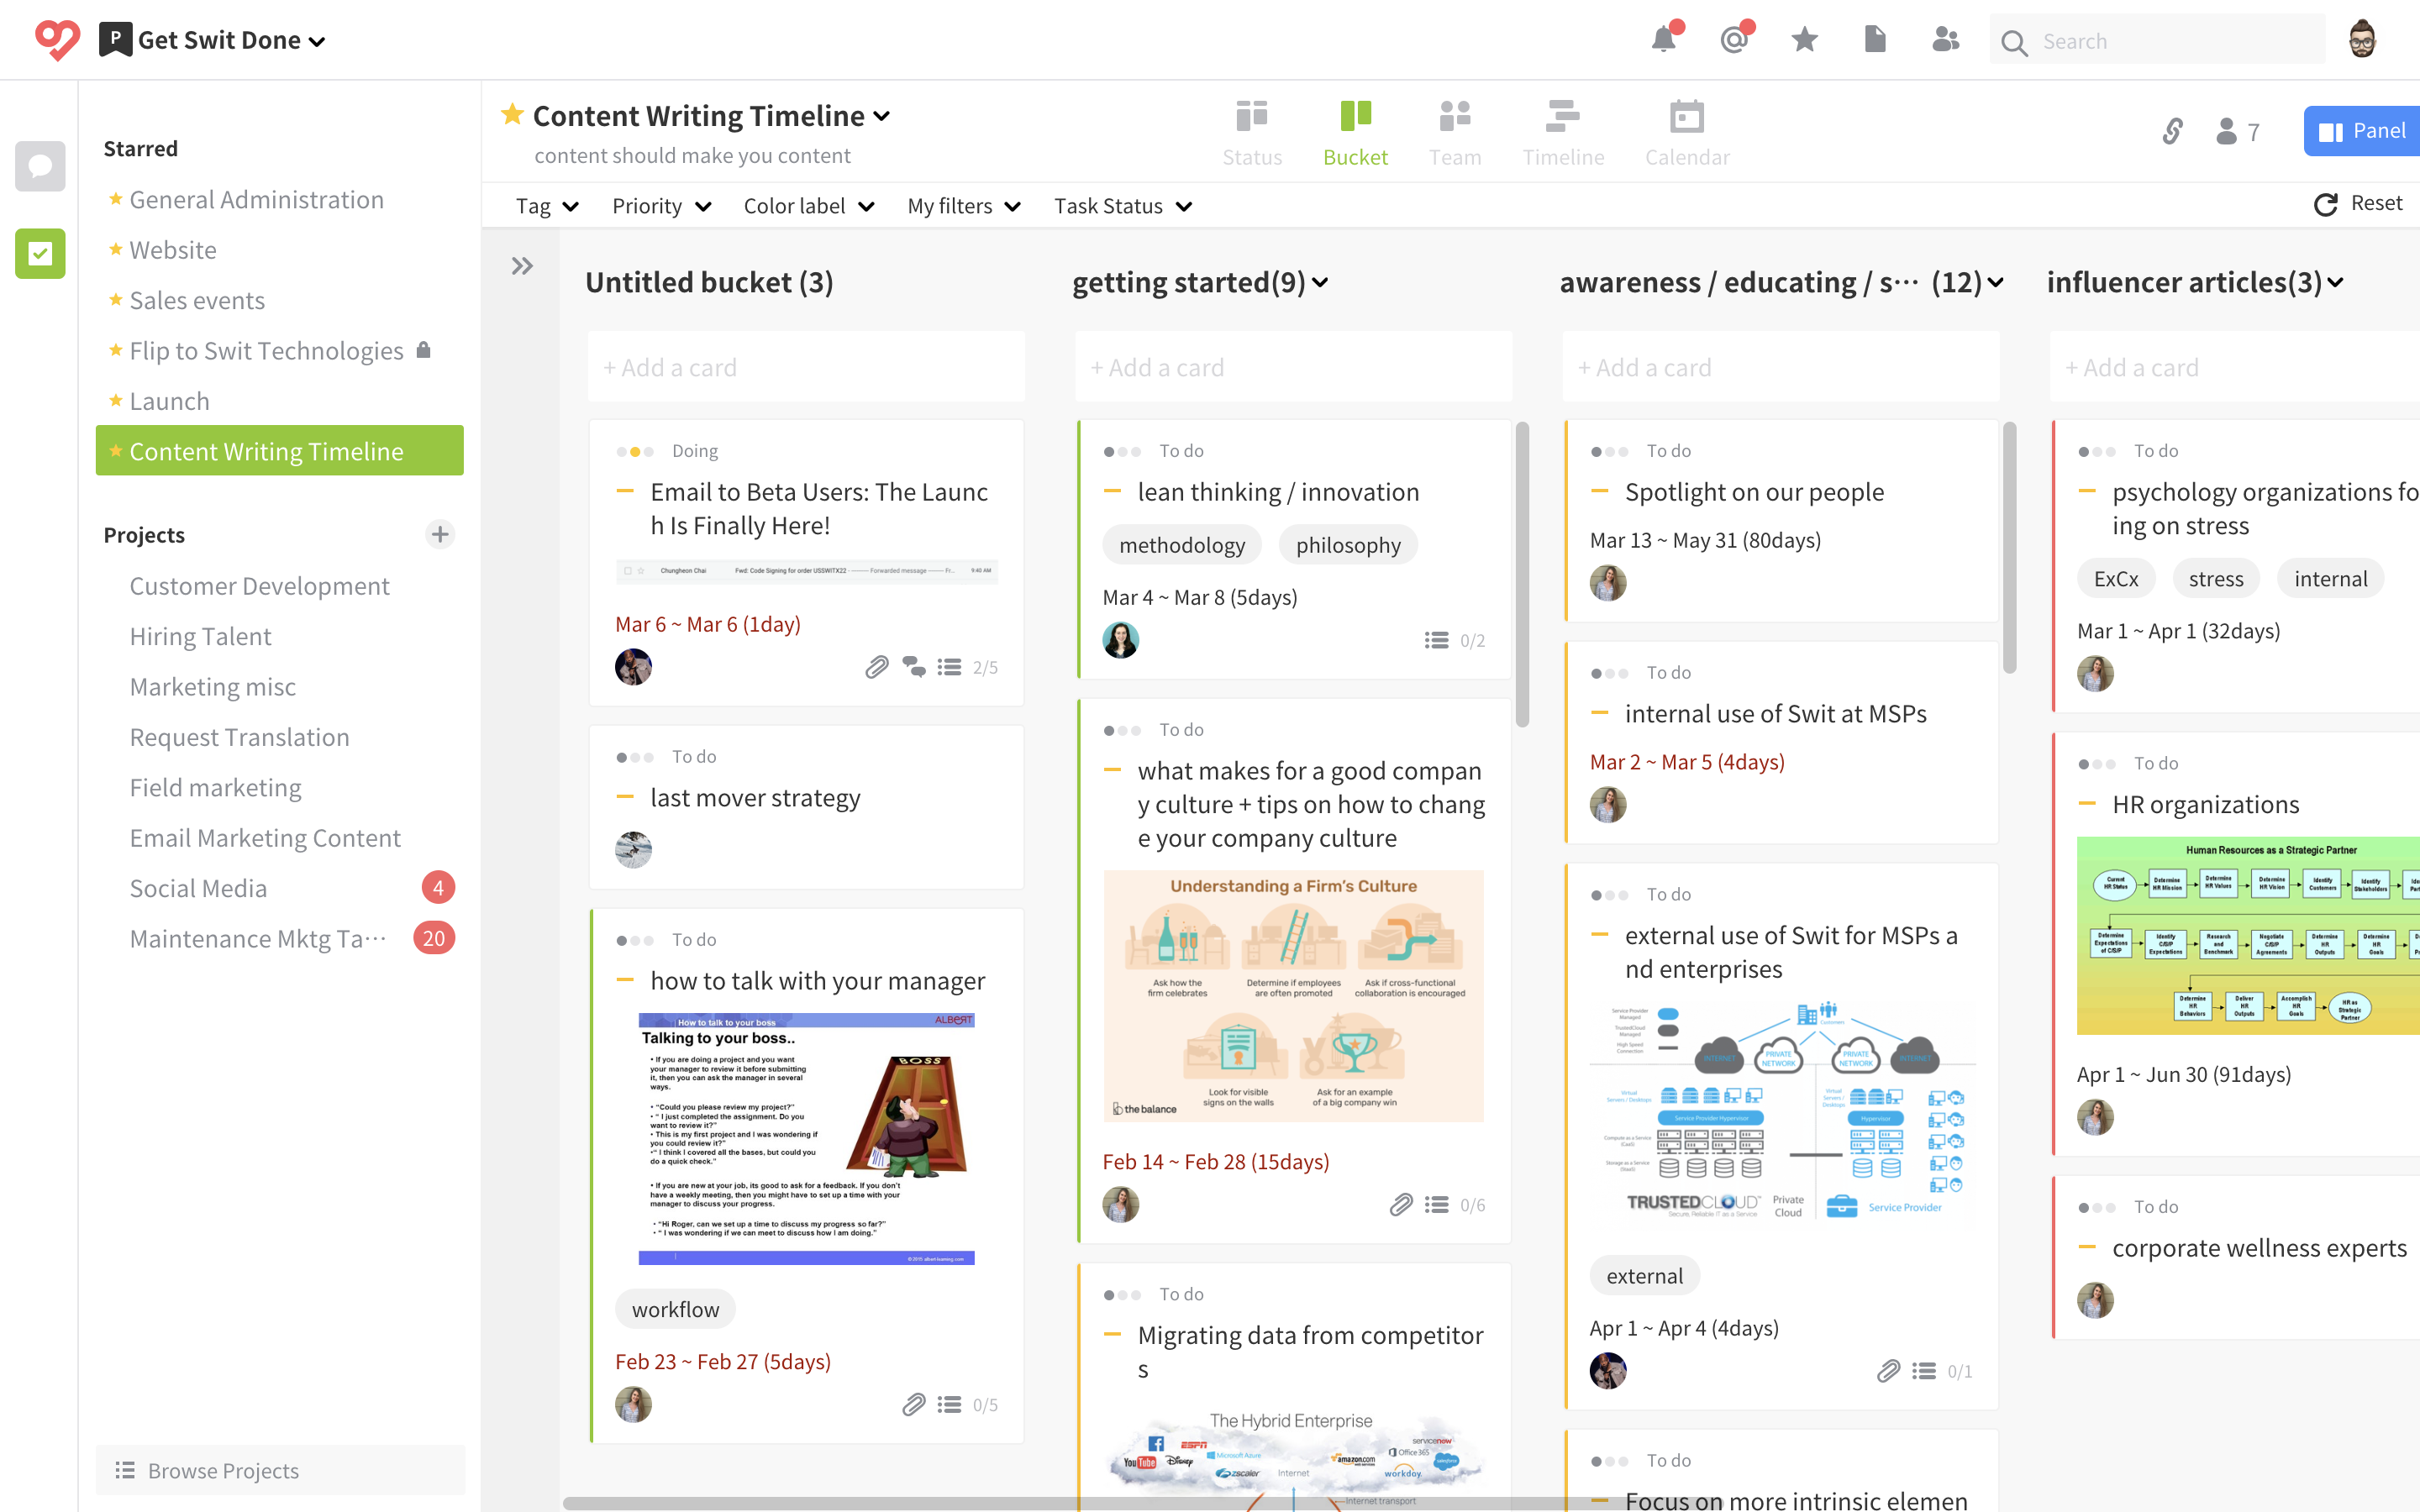Copy project link with the chain icon
This screenshot has width=2420, height=1512.
click(2172, 131)
